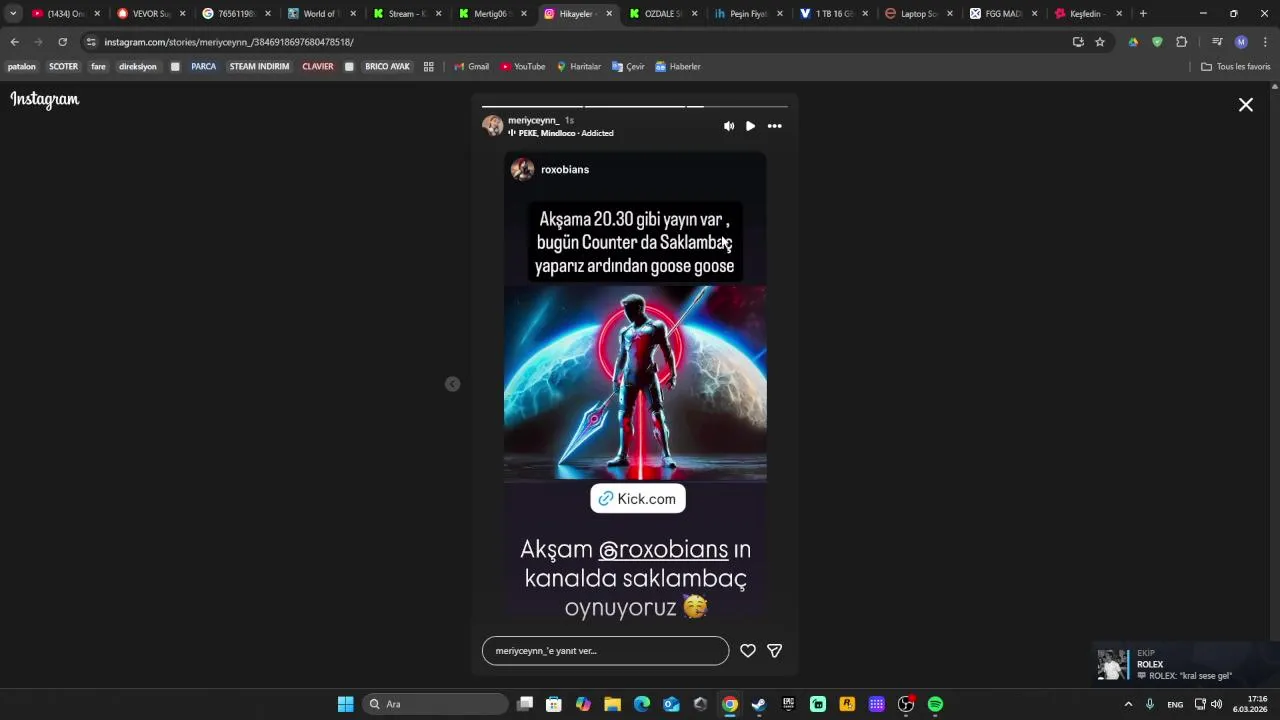Open the PEKE, Mindloco - Addicted audio label

[561, 133]
